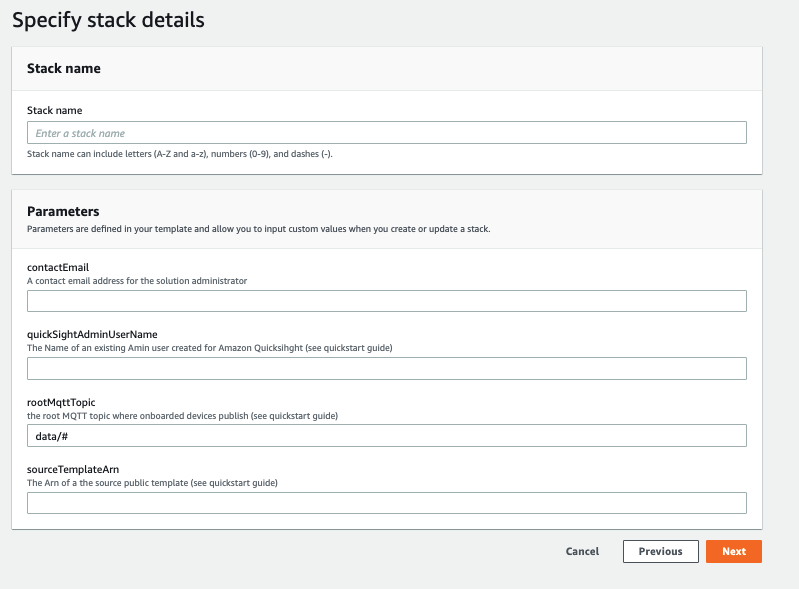Viewport: 799px width, 589px height.
Task: Cancel the stack creation
Action: [582, 551]
